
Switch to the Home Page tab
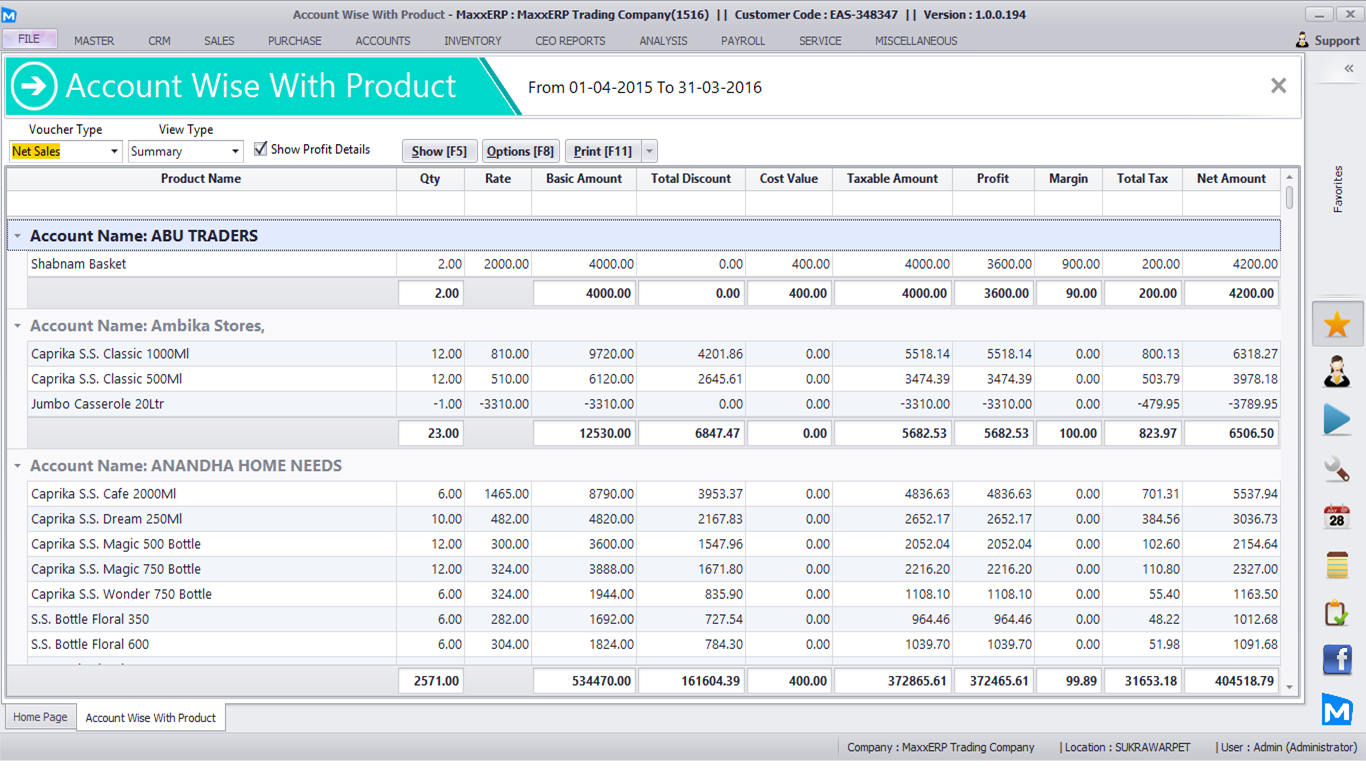41,717
